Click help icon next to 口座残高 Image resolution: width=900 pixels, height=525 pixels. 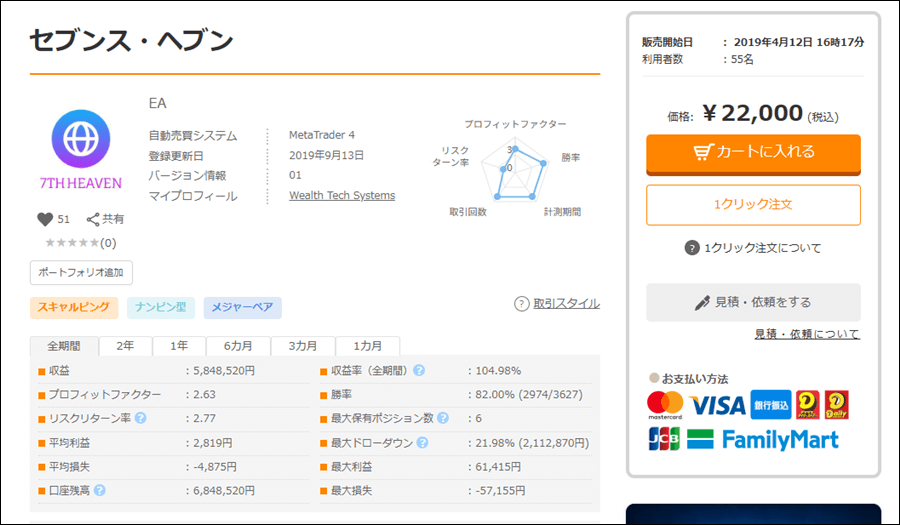(100, 490)
